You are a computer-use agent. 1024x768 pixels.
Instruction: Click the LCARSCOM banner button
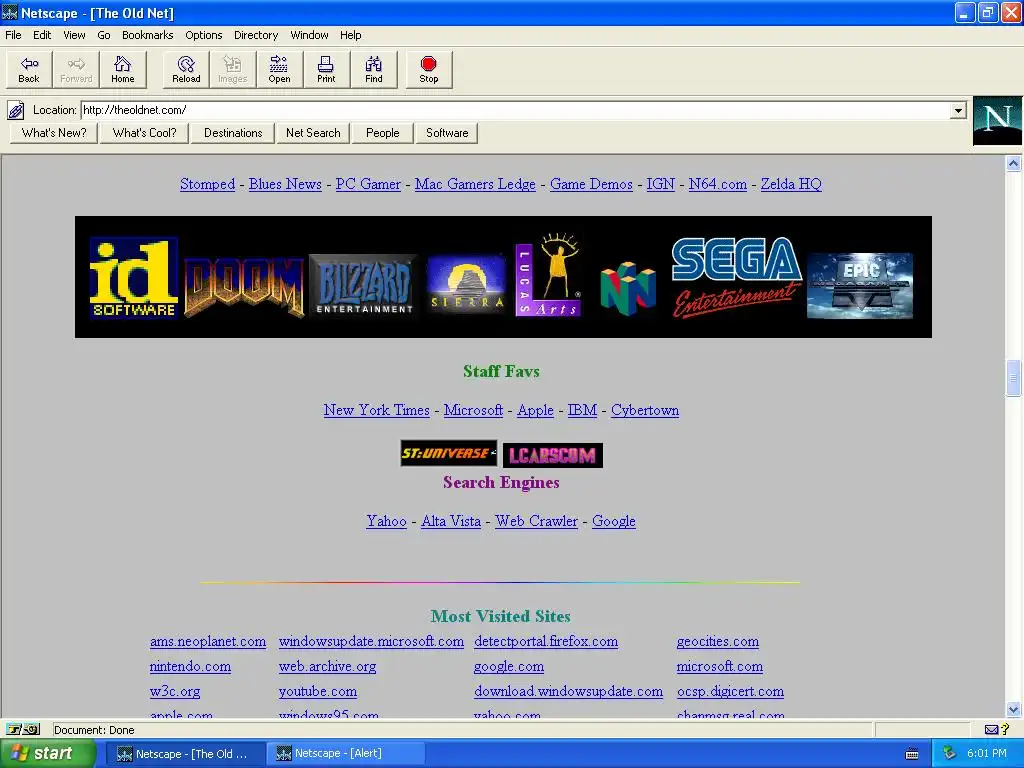[x=552, y=455]
